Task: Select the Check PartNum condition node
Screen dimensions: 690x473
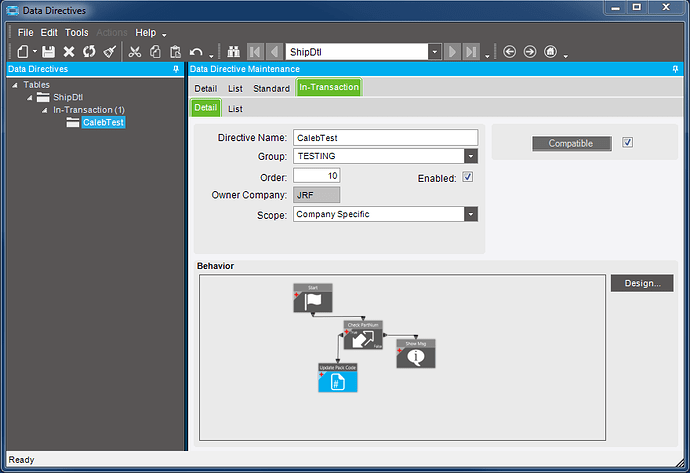Action: coord(363,335)
